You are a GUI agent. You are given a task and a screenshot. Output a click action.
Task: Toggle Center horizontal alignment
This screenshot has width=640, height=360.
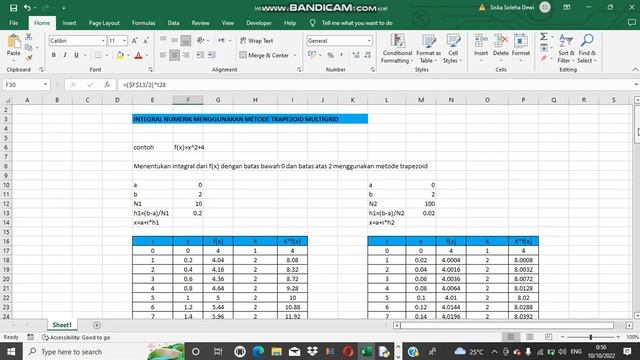174,55
